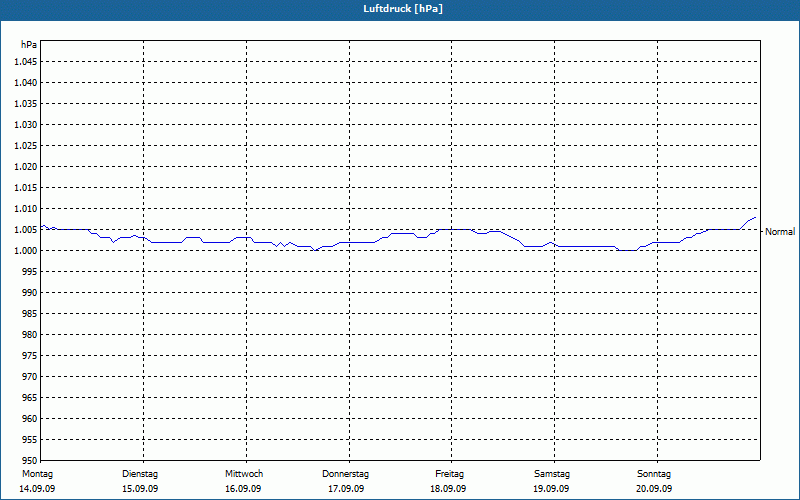Click the Sonntag day label

coord(654,474)
